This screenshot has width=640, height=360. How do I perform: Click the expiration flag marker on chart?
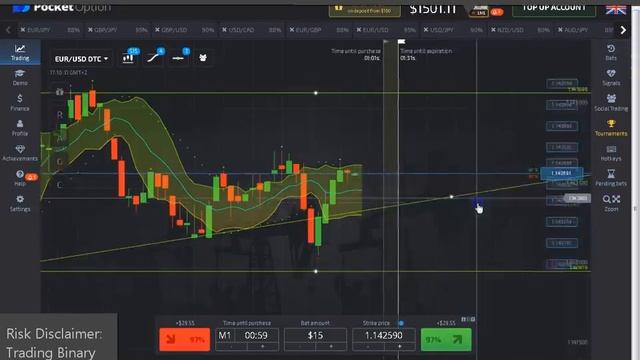click(x=402, y=42)
